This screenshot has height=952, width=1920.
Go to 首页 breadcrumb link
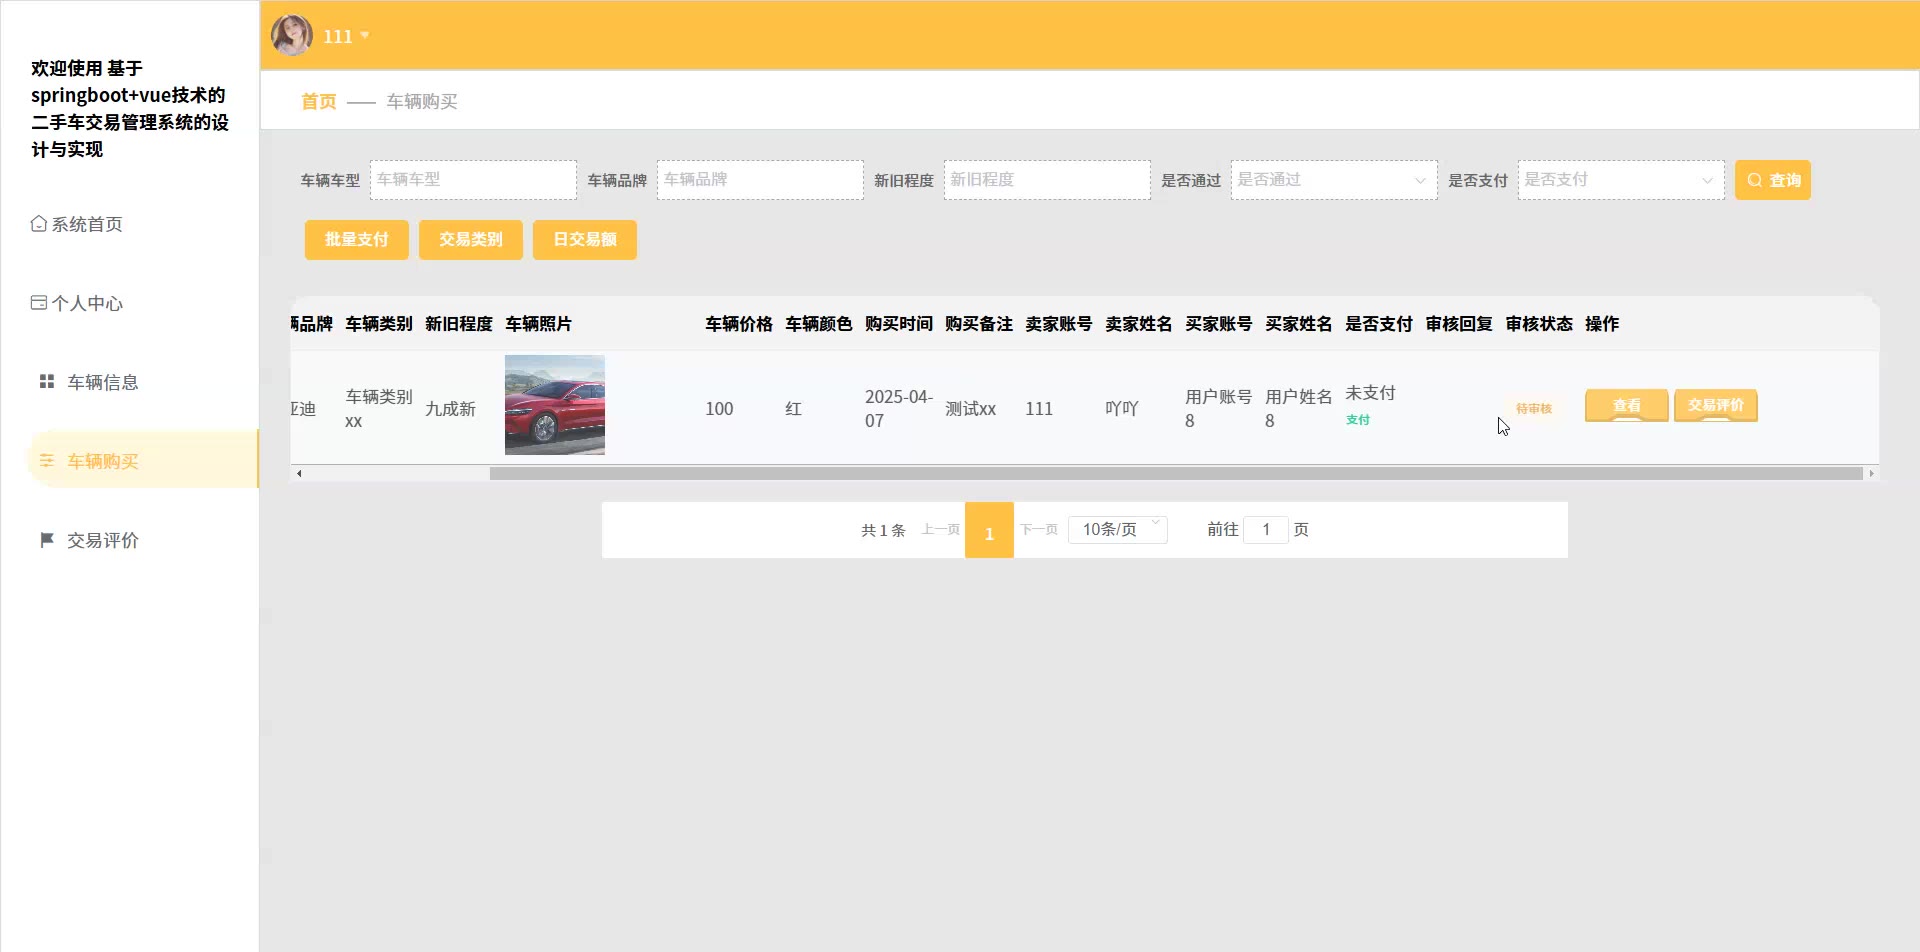(318, 102)
